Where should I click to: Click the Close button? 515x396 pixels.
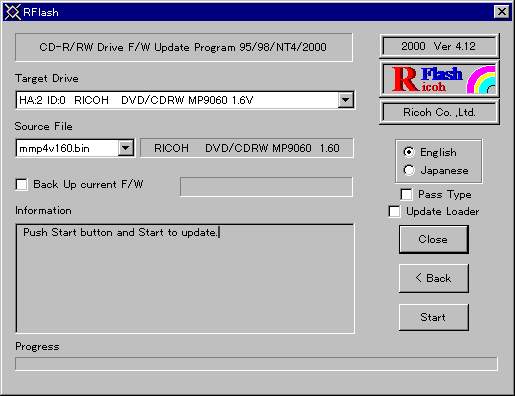(434, 239)
